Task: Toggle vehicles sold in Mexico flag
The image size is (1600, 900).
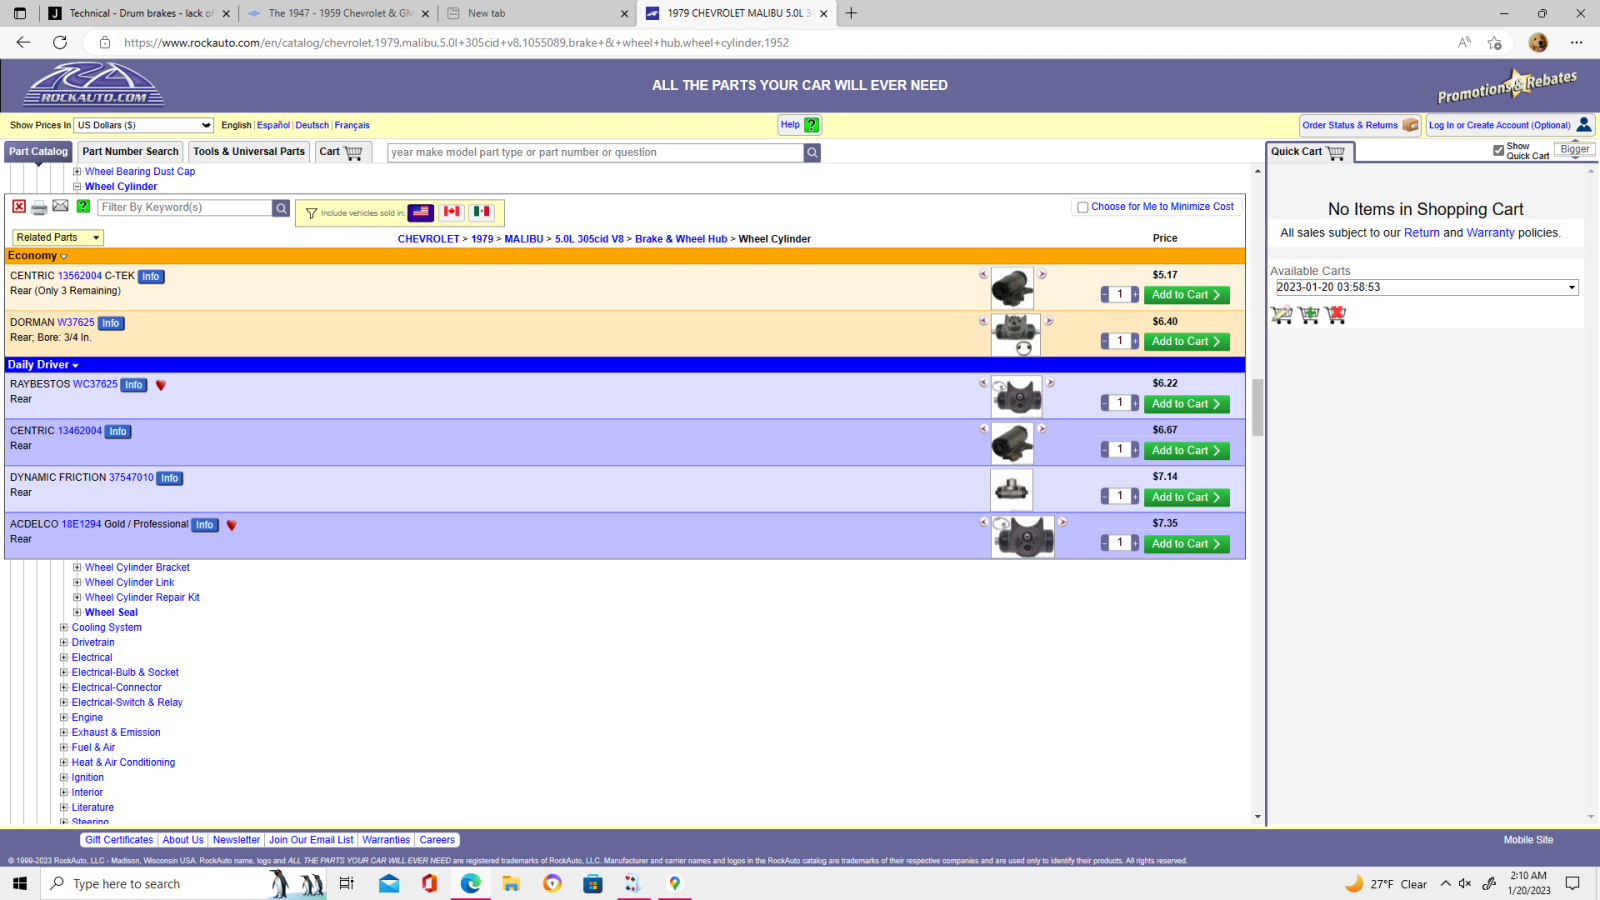Action: pos(483,212)
